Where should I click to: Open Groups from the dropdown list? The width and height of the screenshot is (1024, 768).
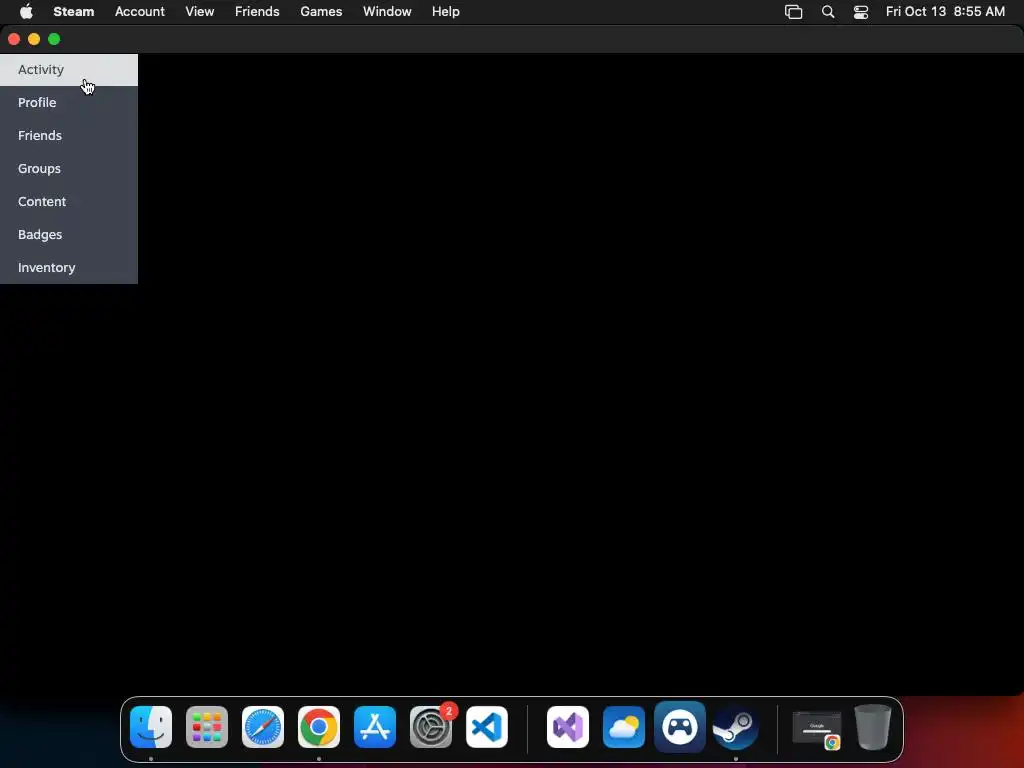tap(69, 168)
